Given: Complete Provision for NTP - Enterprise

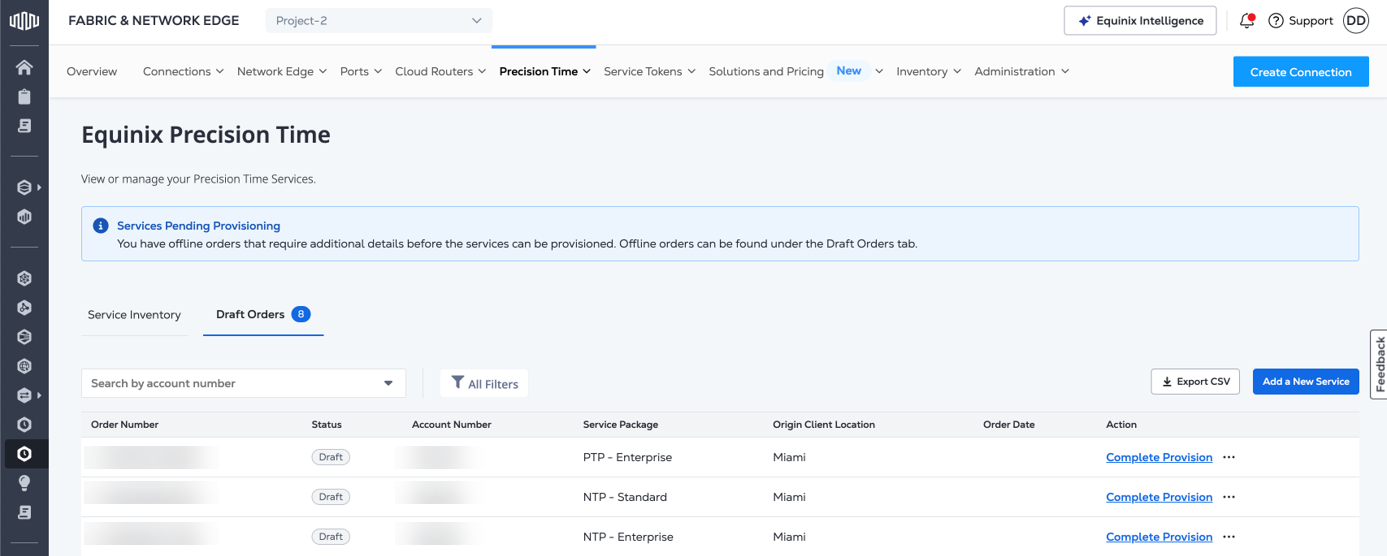Looking at the screenshot, I should pos(1159,537).
